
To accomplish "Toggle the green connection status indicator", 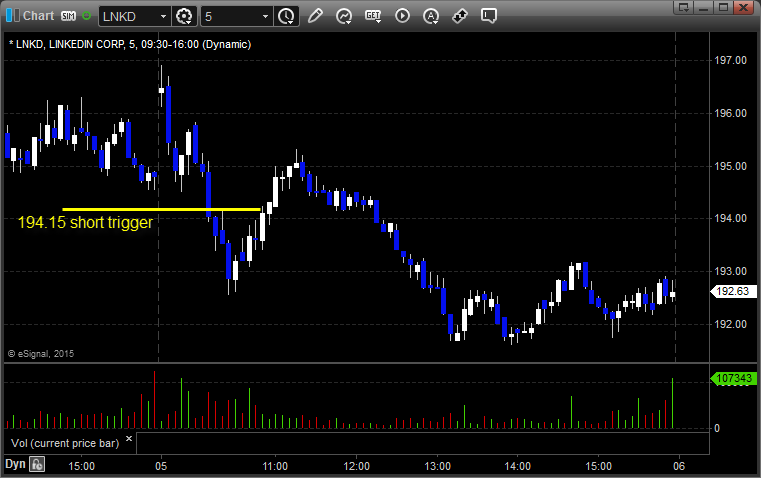I will pos(87,16).
